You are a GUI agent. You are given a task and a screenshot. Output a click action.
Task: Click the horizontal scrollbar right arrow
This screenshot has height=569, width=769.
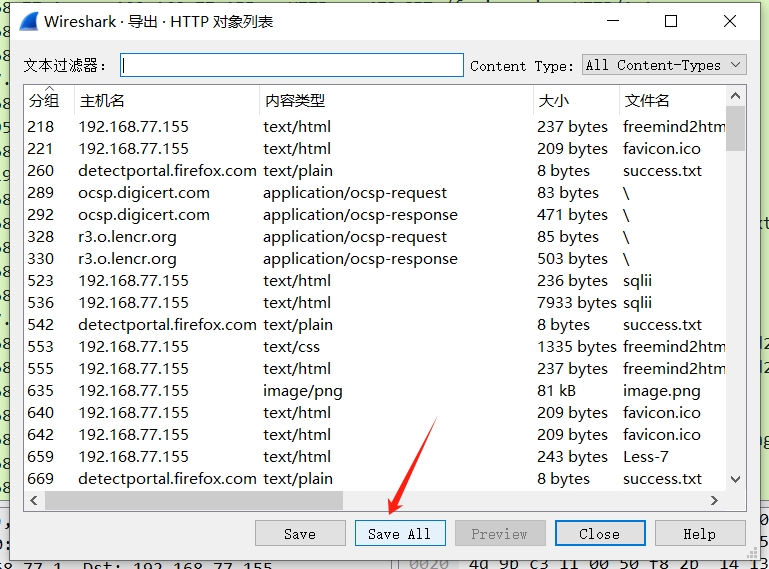[x=714, y=500]
